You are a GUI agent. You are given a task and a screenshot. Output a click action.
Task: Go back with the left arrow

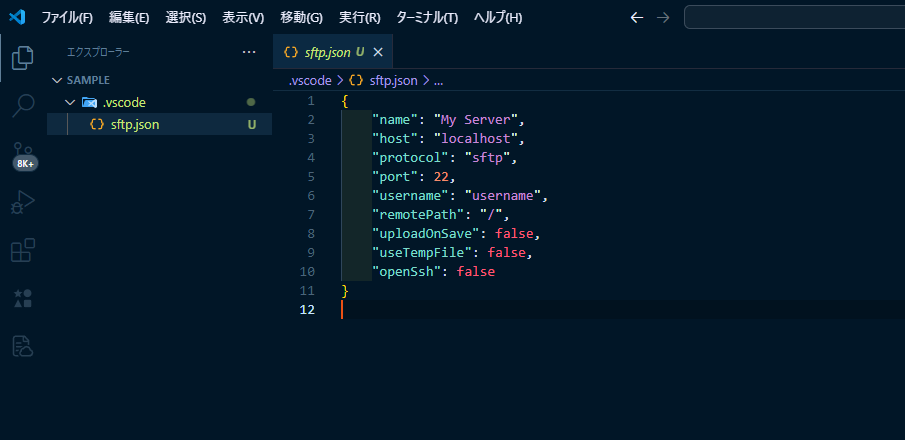tap(637, 18)
